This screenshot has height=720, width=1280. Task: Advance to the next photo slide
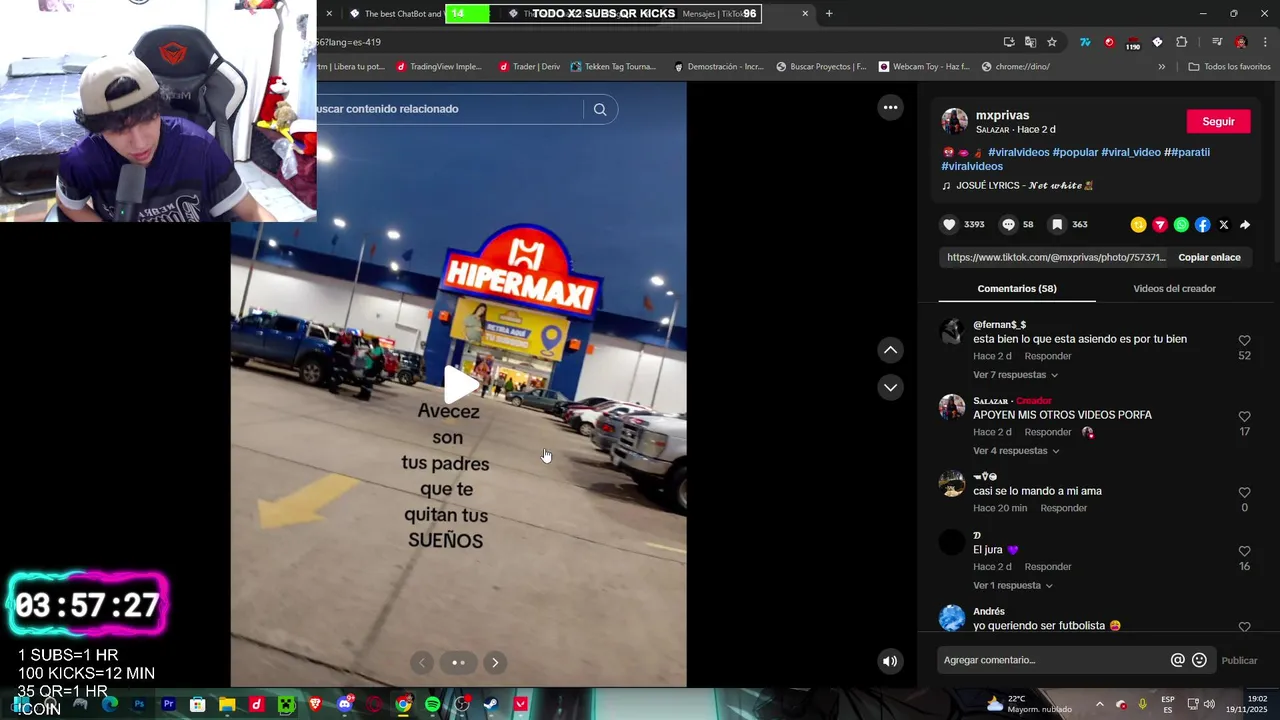click(495, 662)
